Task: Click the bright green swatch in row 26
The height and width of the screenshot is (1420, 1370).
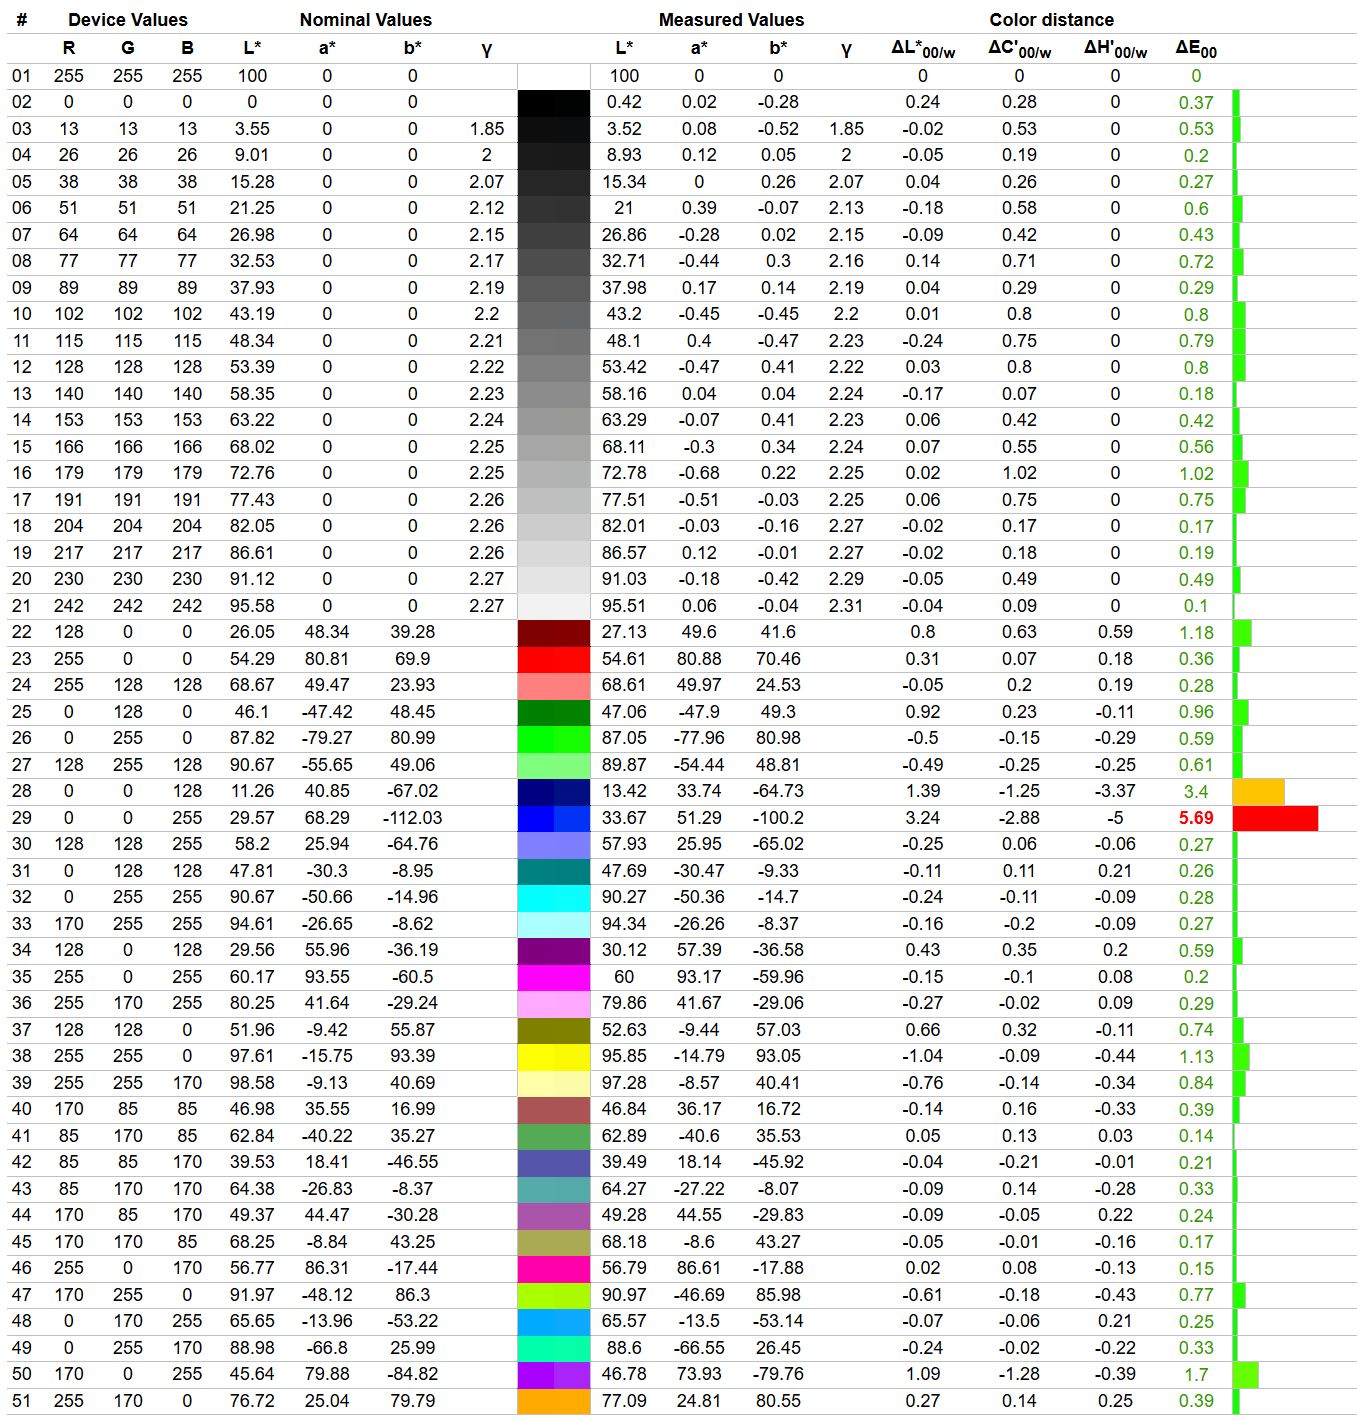Action: (x=553, y=738)
